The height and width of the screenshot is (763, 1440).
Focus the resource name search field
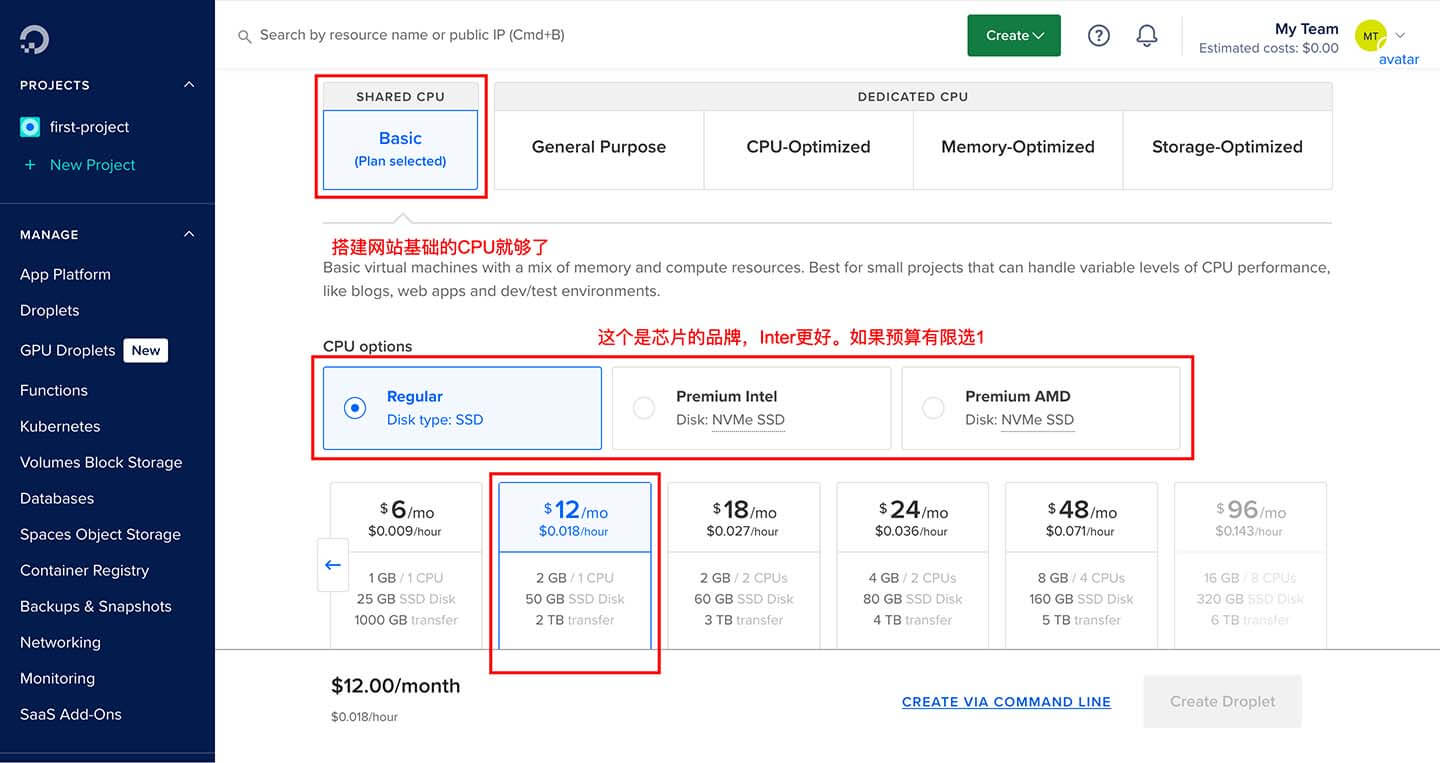pos(412,35)
